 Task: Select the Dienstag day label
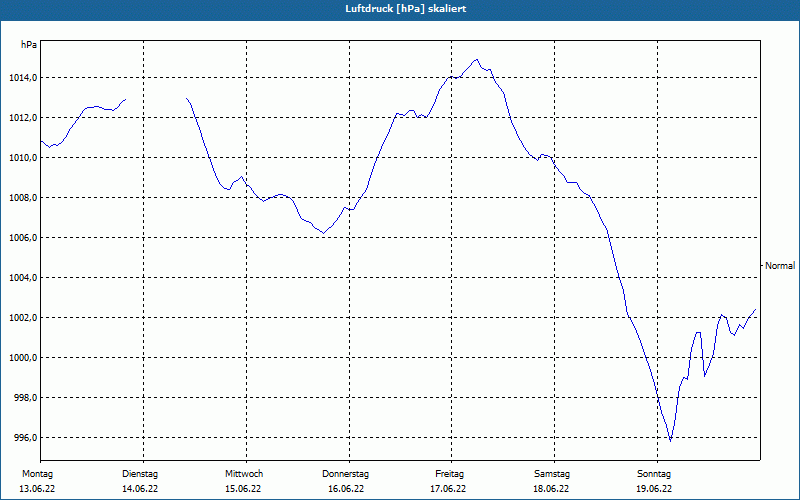click(140, 474)
